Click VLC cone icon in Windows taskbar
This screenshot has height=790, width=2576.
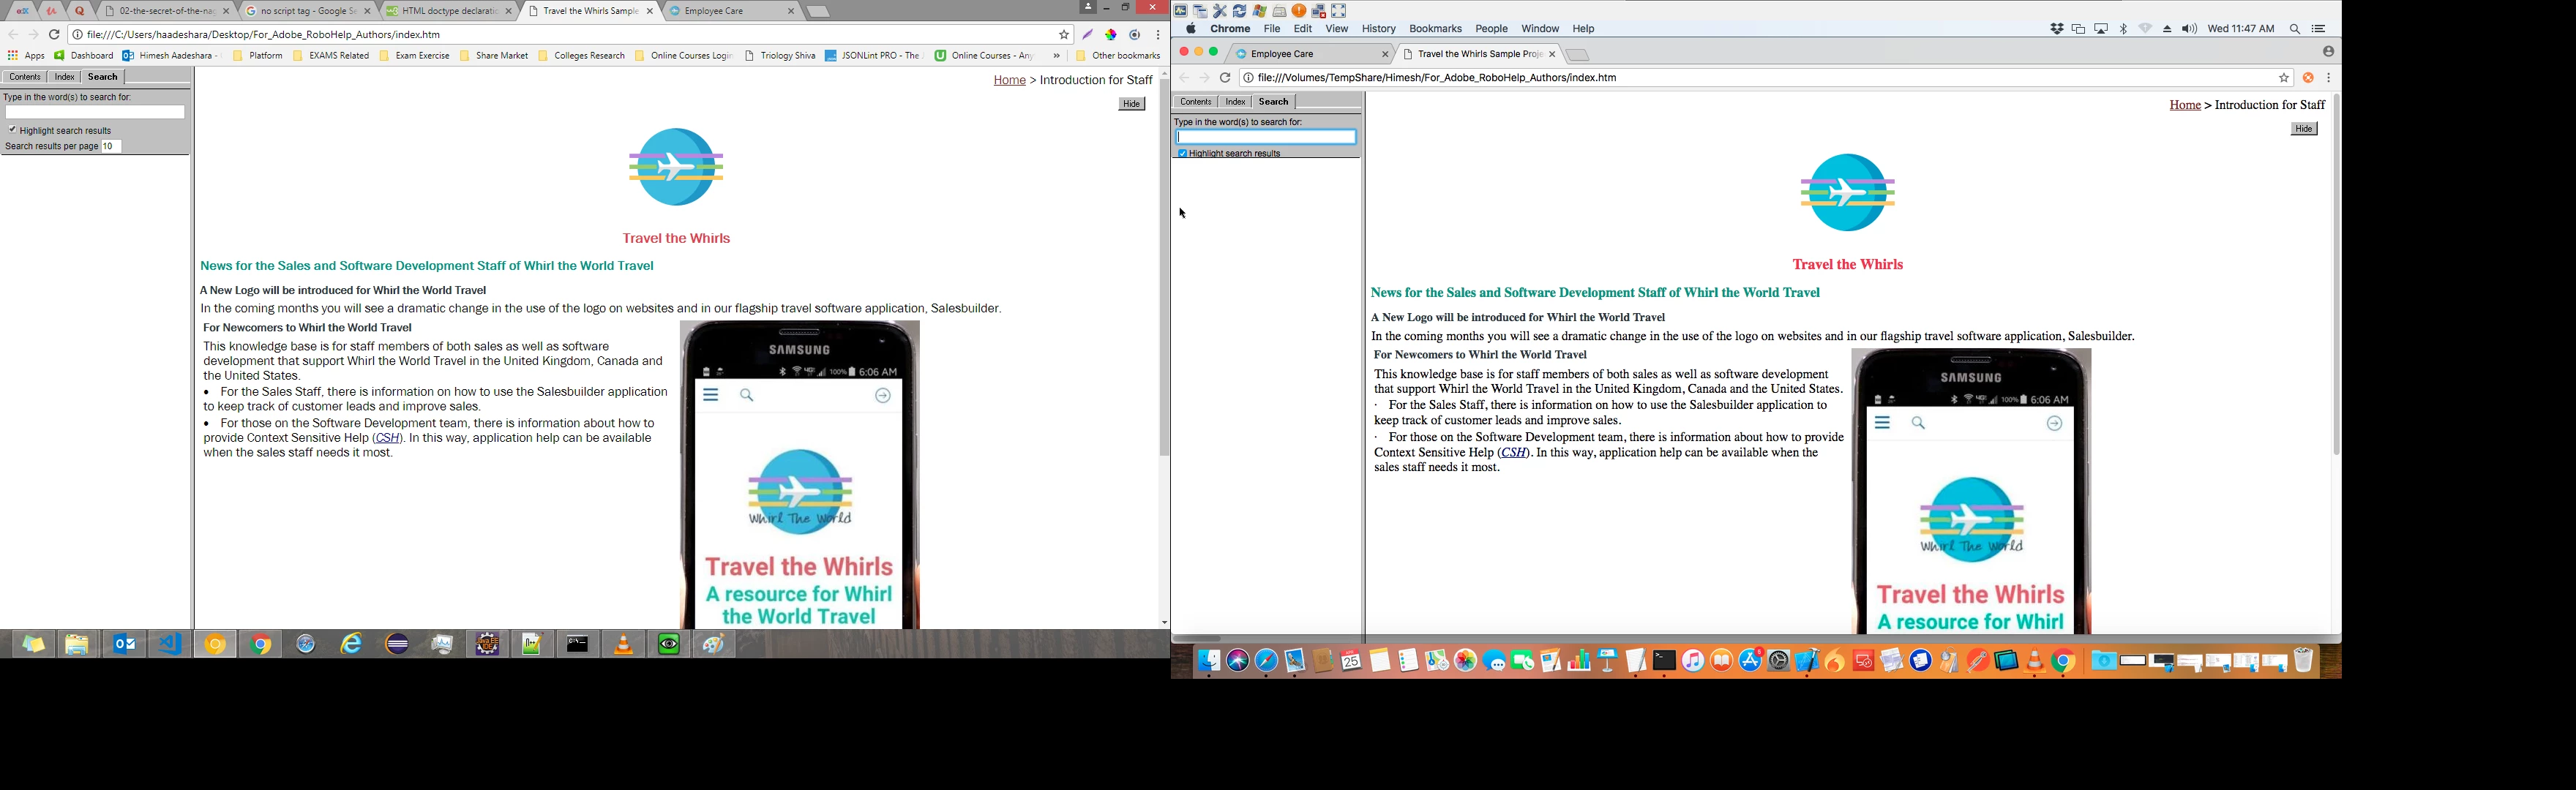tap(623, 645)
